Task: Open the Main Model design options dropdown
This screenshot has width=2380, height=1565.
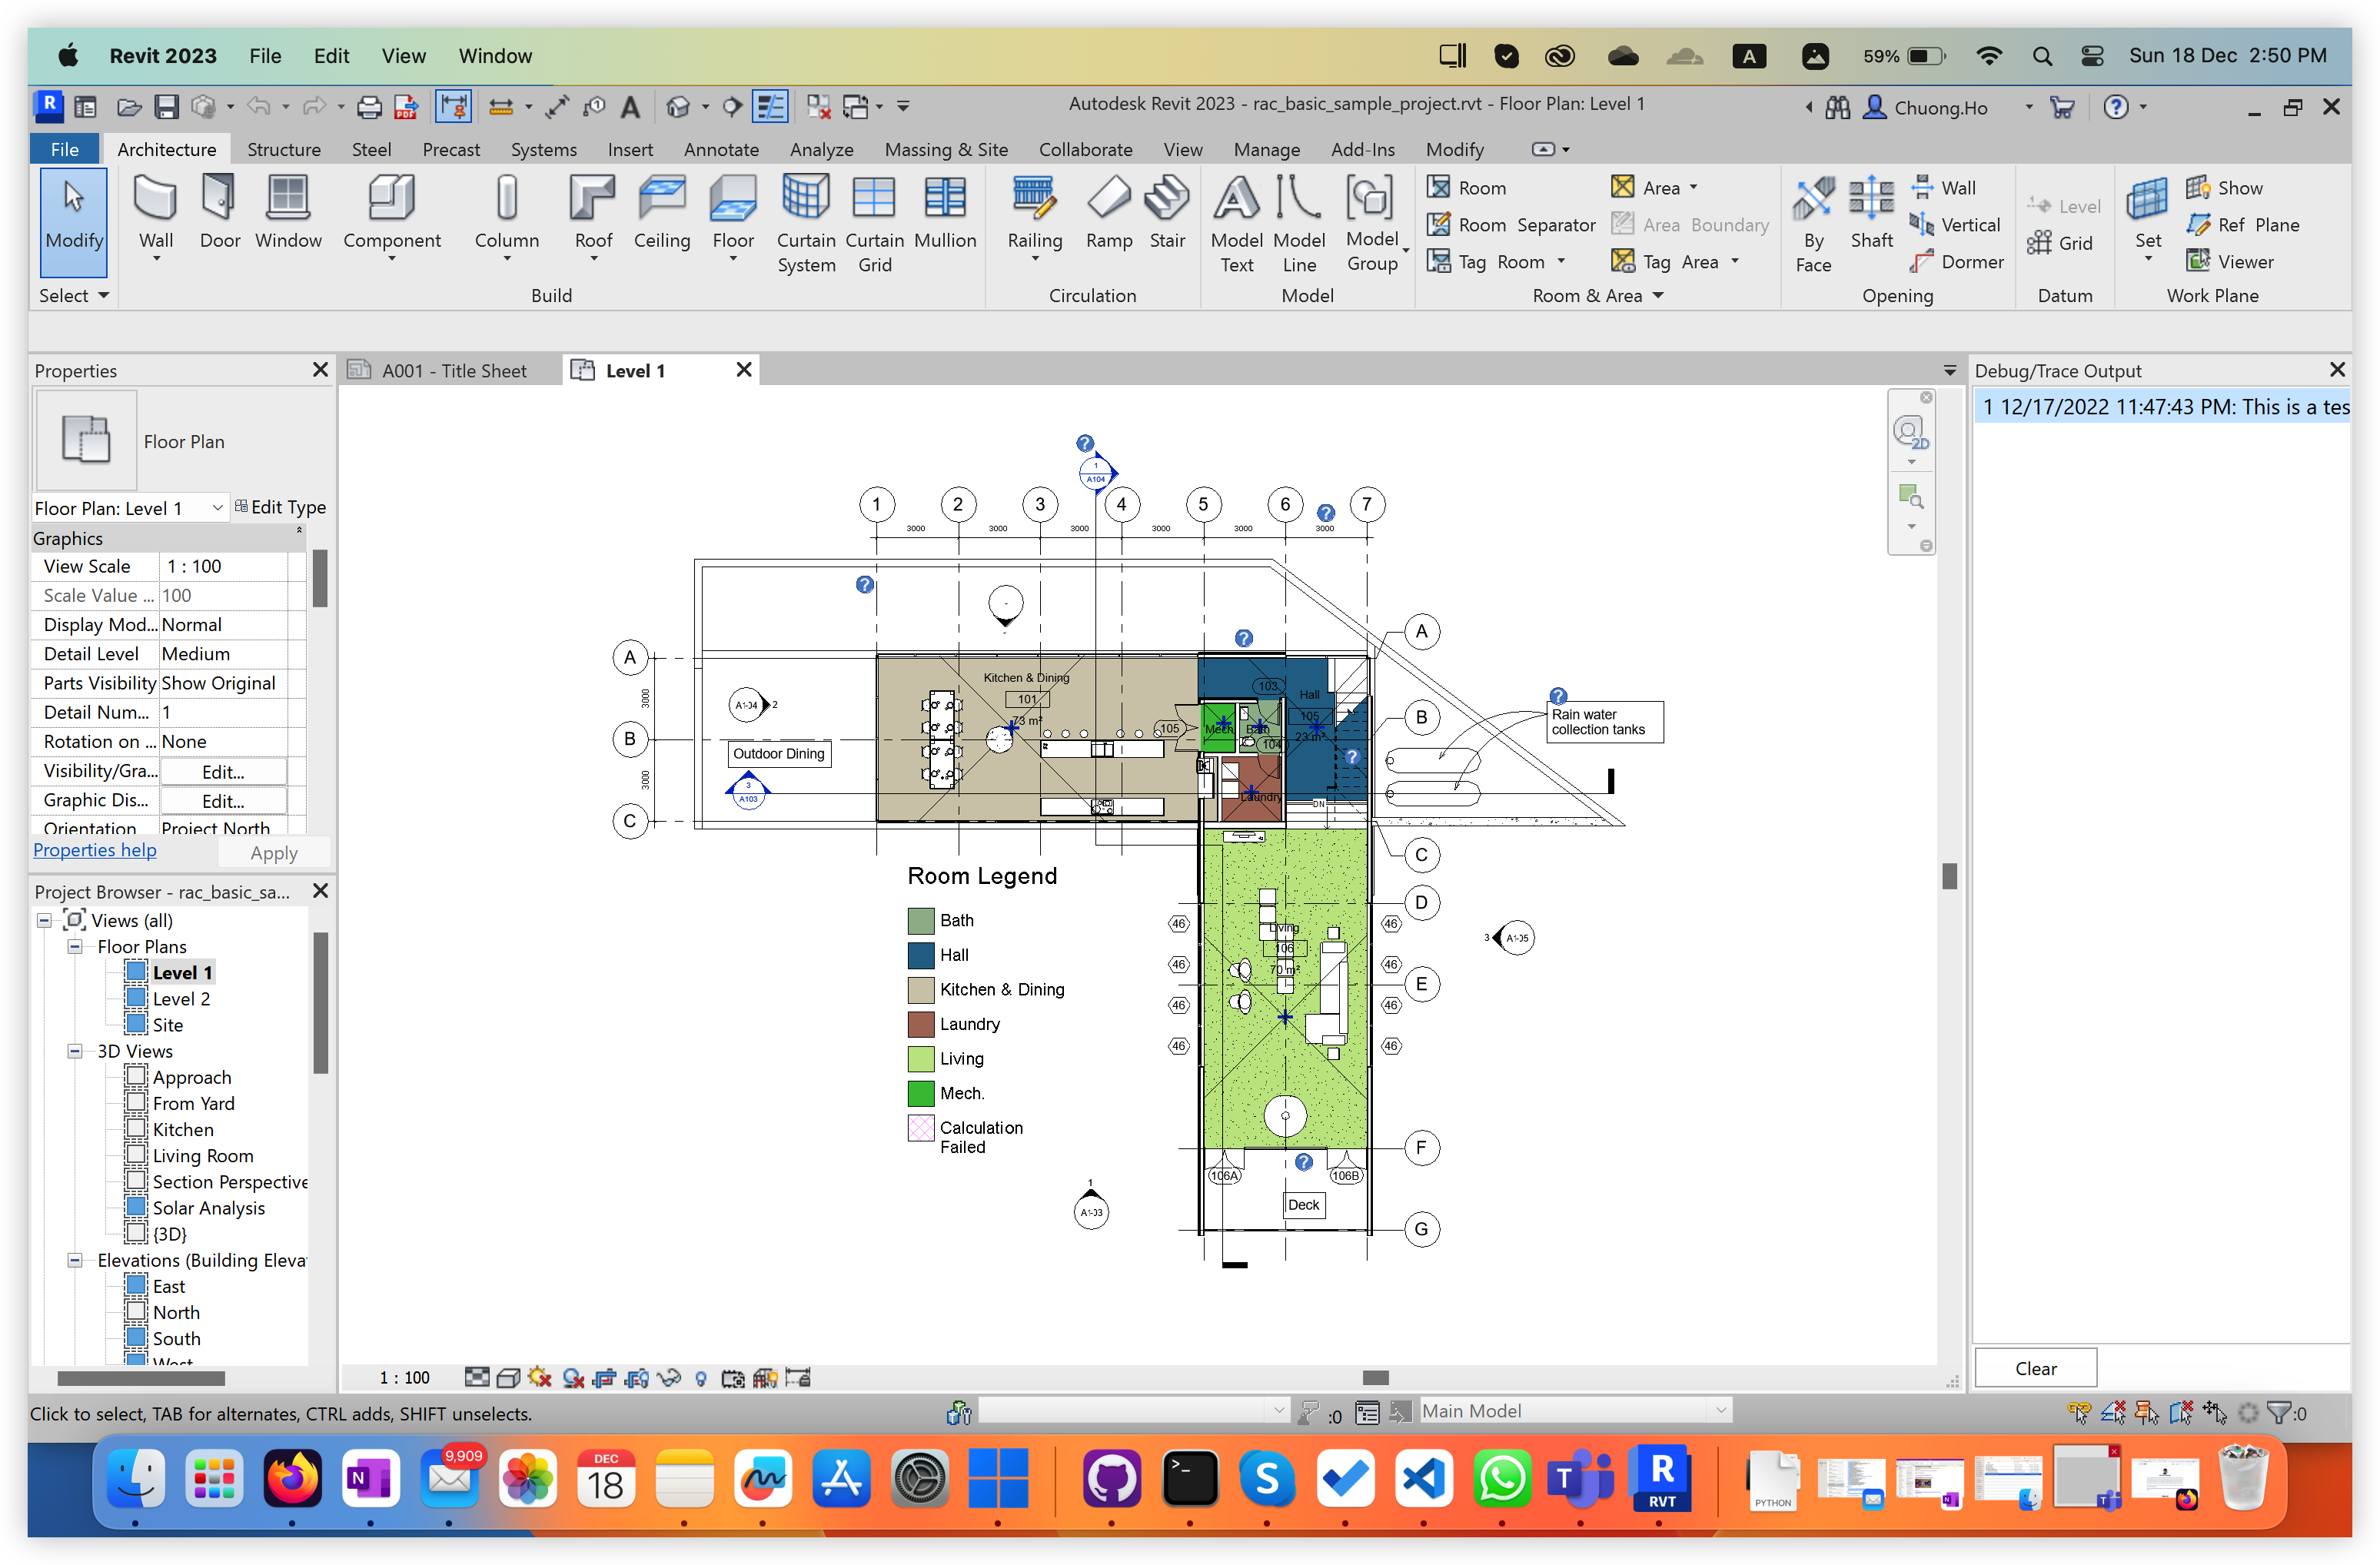Action: [x=1720, y=1411]
